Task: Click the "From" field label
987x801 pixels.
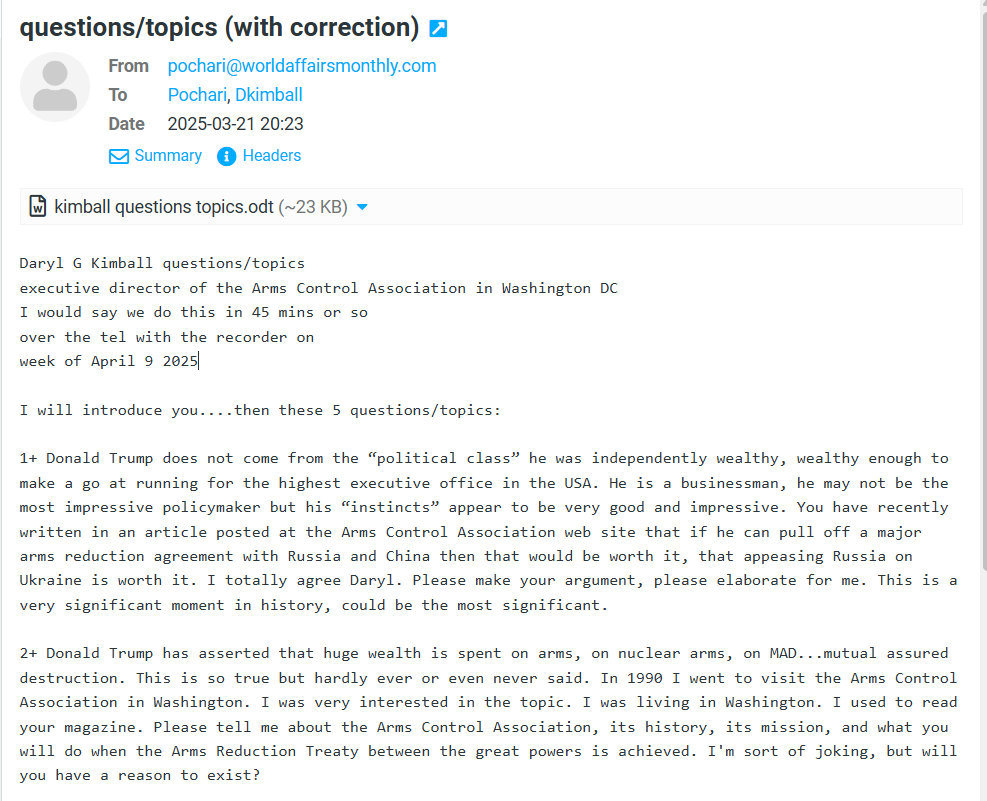Action: pos(128,66)
